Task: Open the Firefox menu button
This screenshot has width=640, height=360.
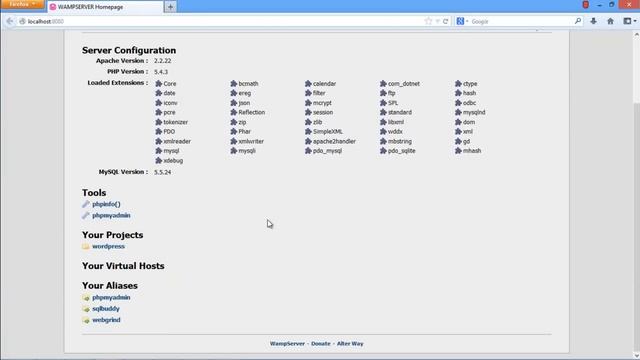Action: [22, 4]
